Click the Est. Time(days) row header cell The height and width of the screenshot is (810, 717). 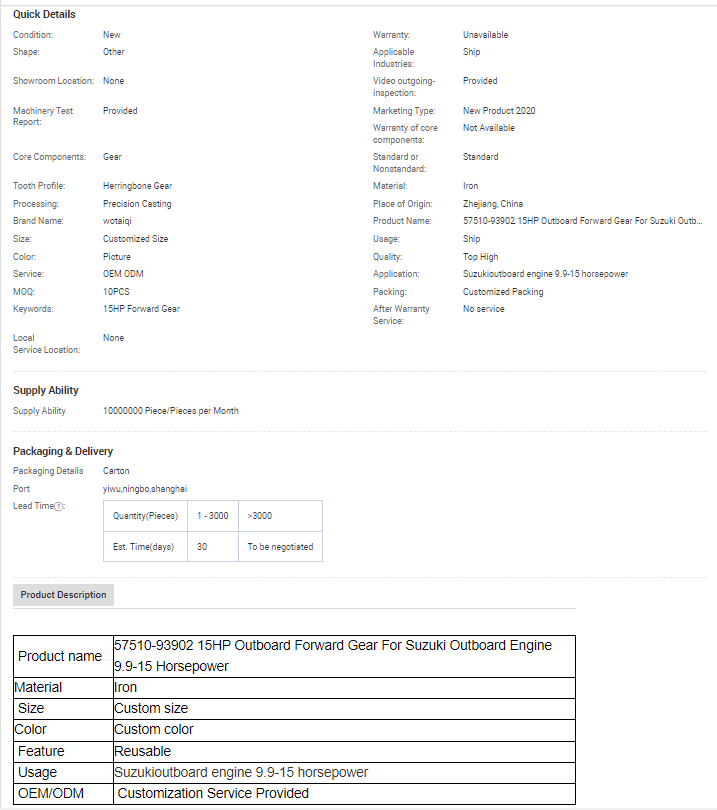pos(144,547)
